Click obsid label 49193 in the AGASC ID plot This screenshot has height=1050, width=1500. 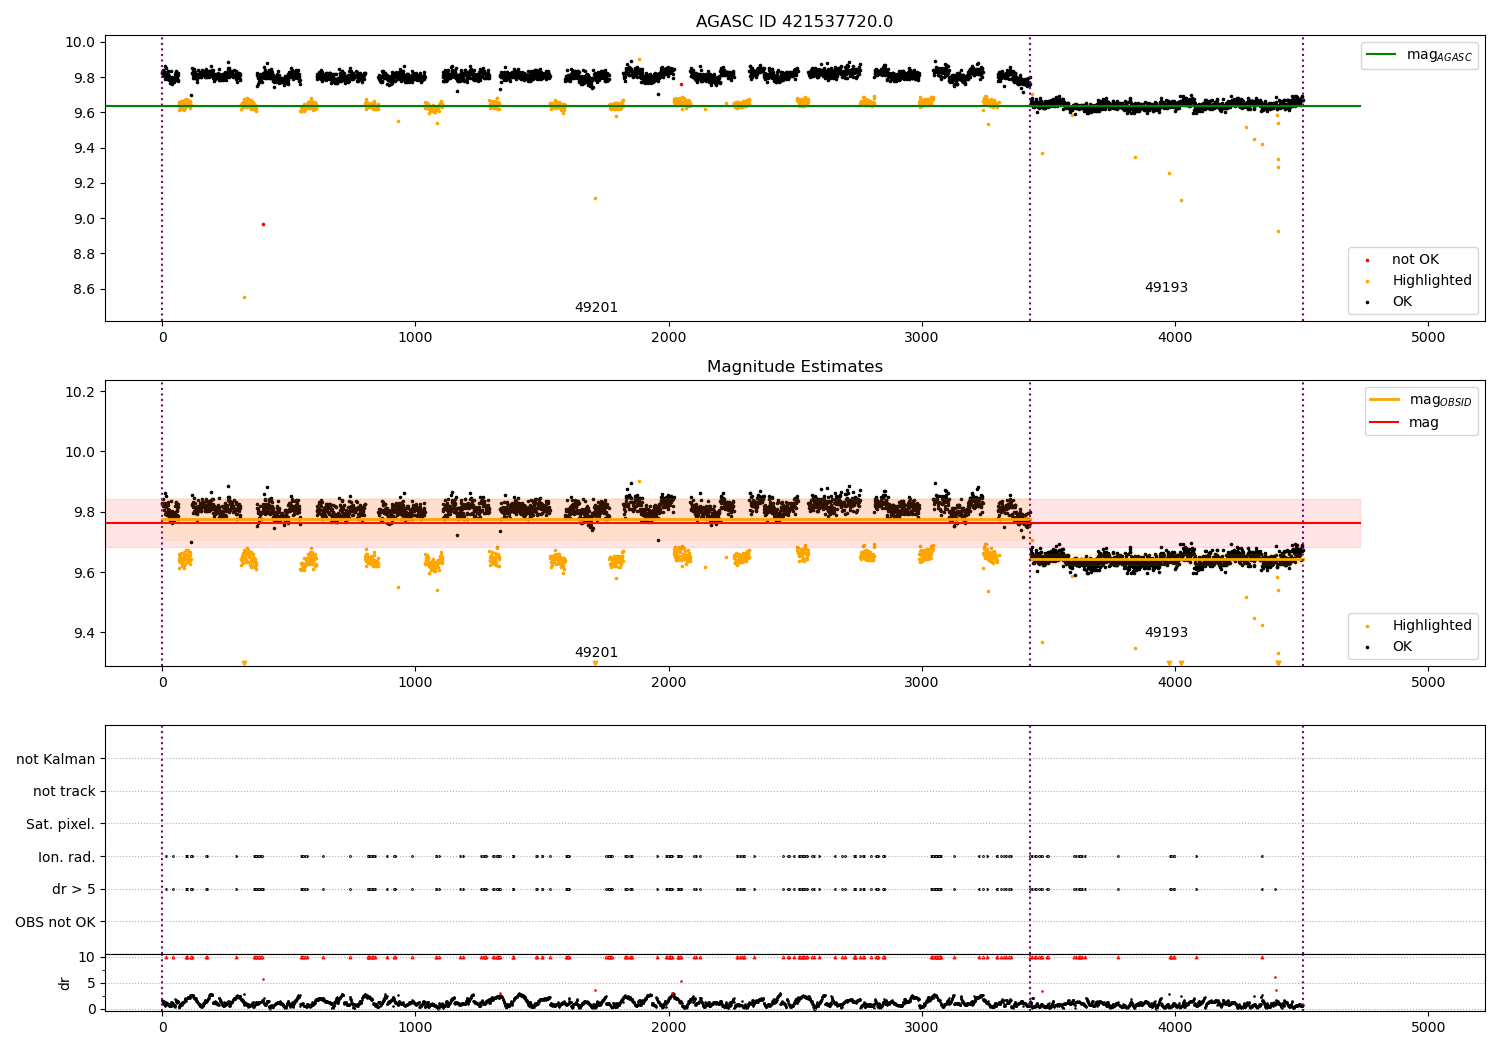click(x=1166, y=288)
